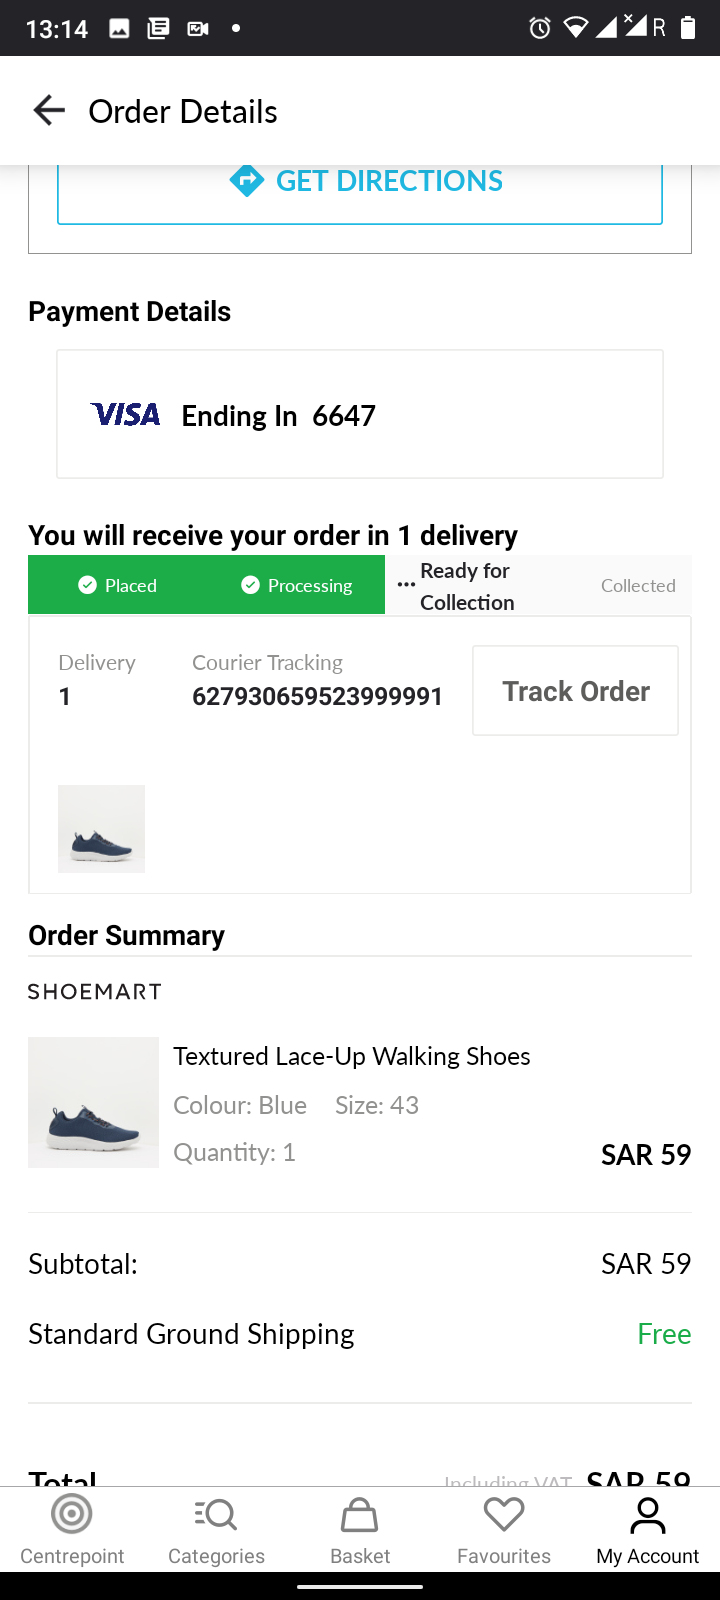Open the Textured Lace-Up Walking Shoes image
The width and height of the screenshot is (720, 1600).
click(x=93, y=1102)
